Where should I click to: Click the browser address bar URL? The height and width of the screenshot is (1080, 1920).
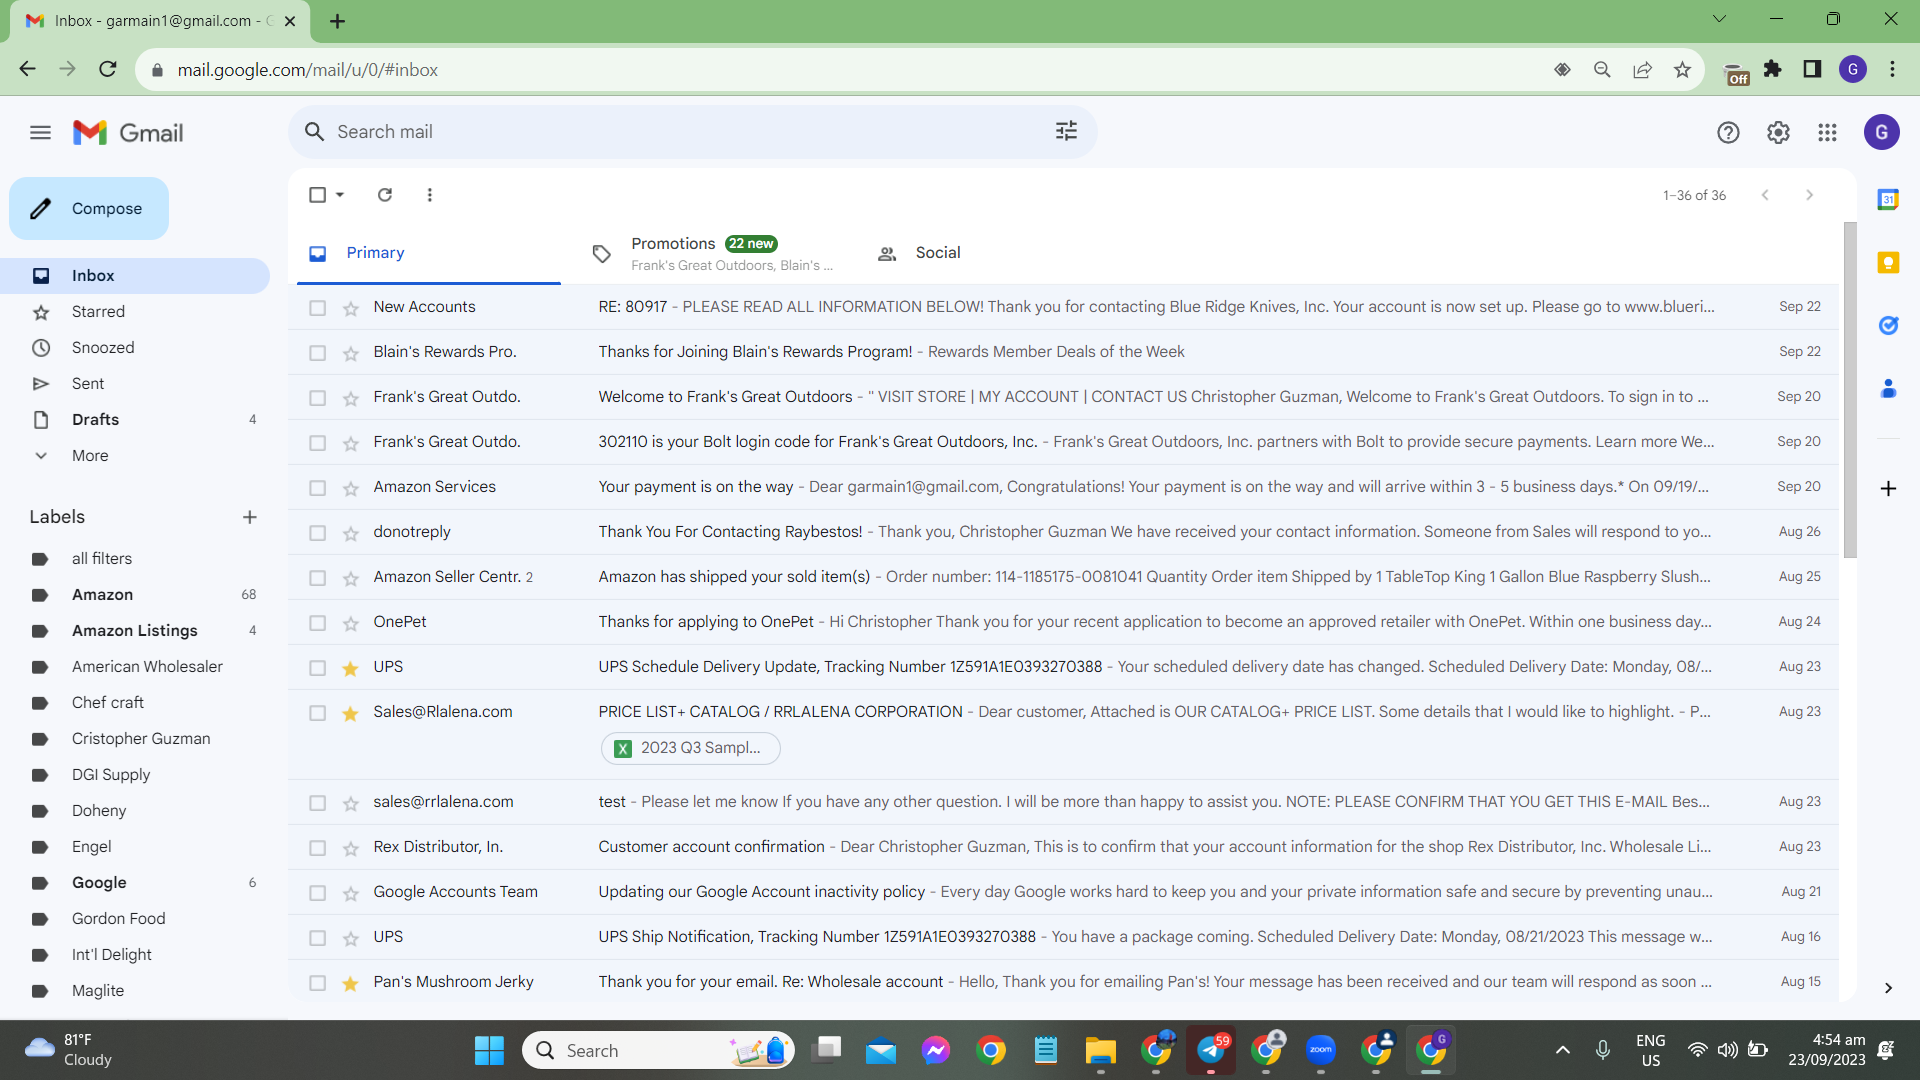[x=308, y=70]
